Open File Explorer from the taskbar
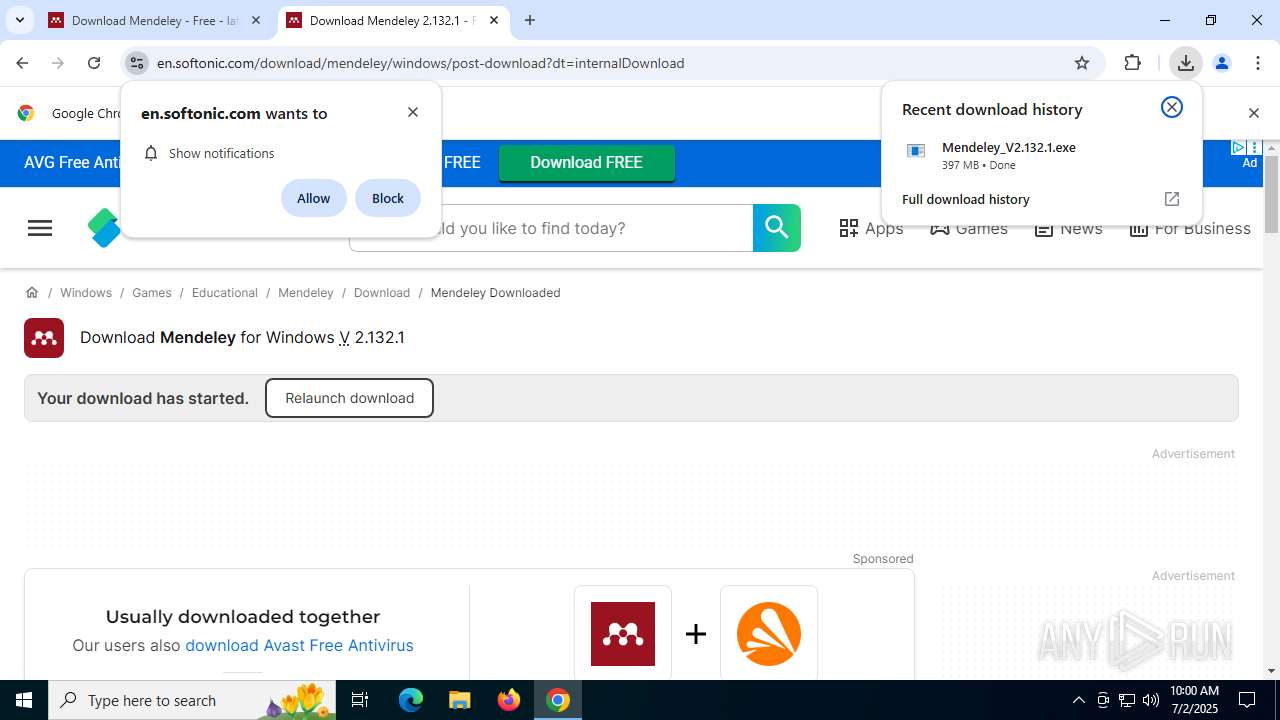Screen dimensions: 1280x720 point(459,700)
